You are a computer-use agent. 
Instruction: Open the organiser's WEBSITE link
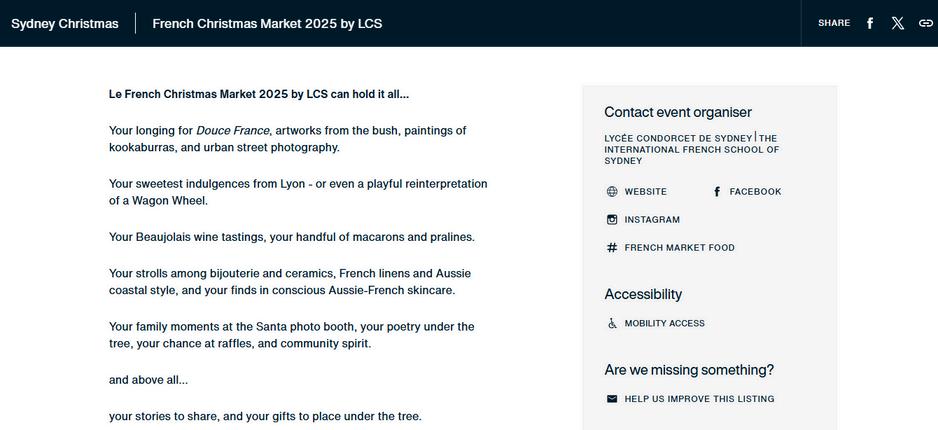click(x=645, y=192)
